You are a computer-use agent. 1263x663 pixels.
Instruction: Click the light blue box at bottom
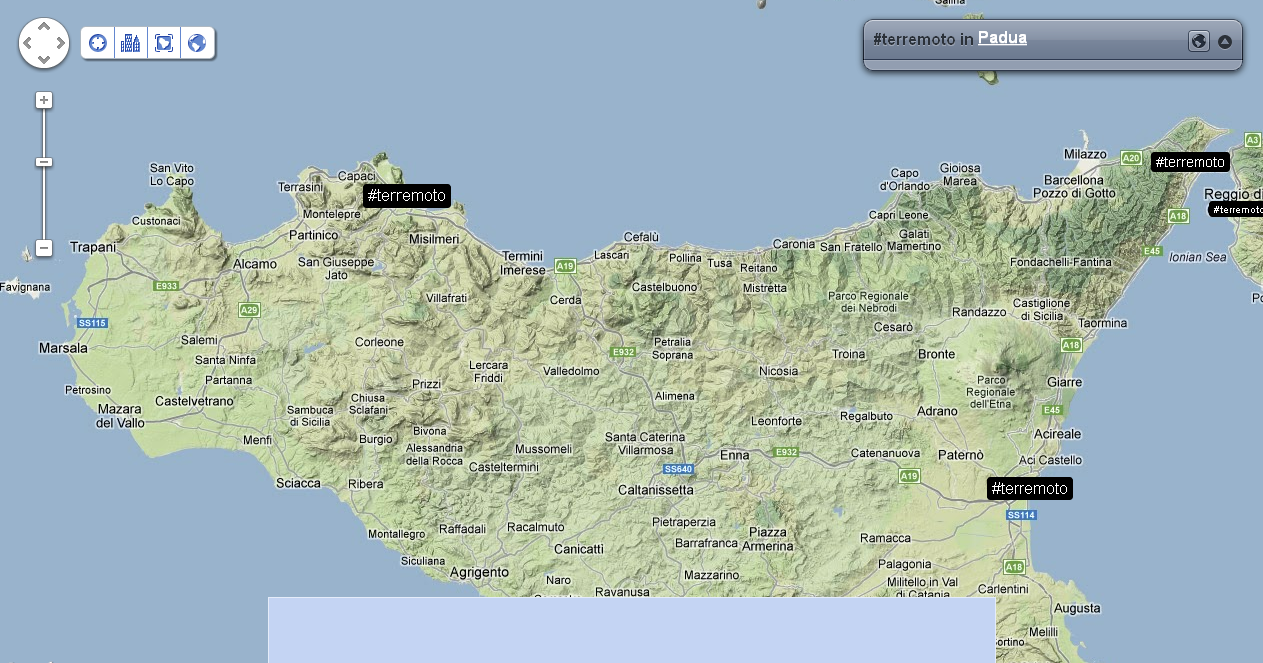(631, 630)
